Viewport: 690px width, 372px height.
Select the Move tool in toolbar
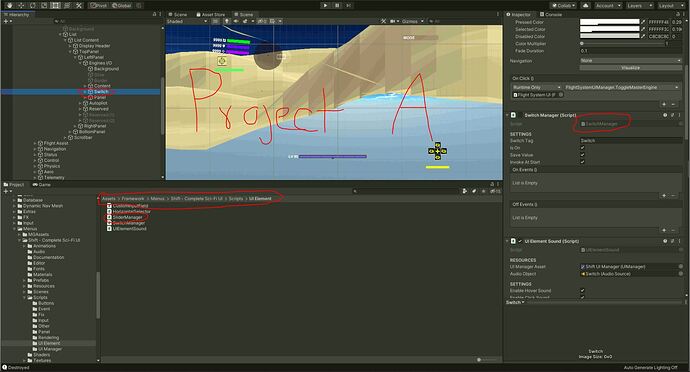21,5
